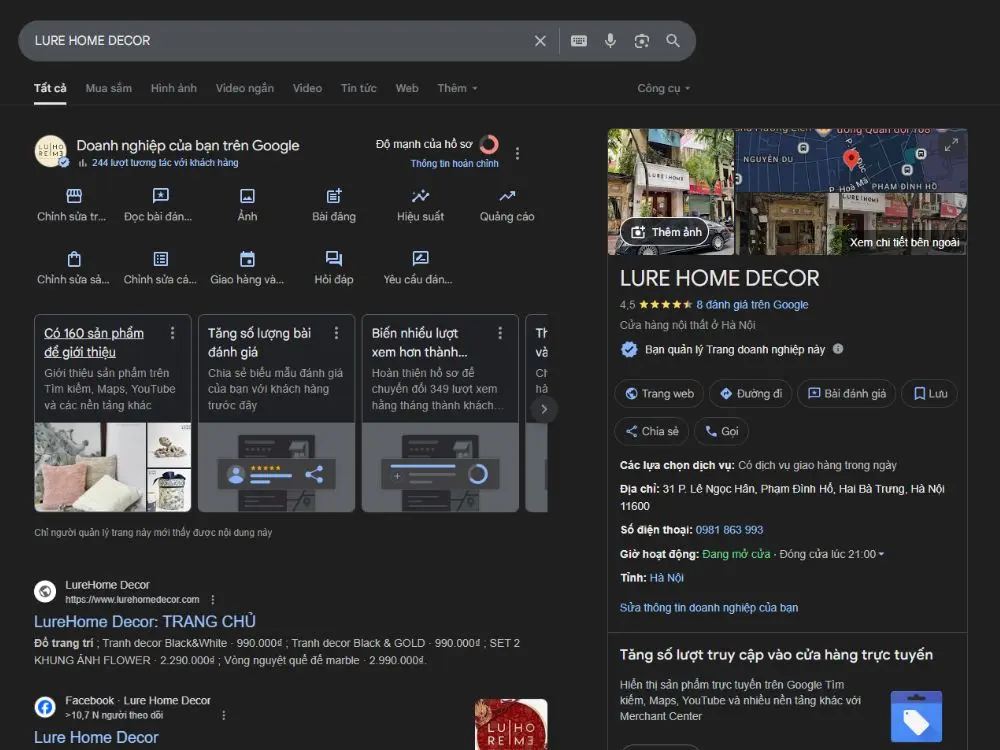Image resolution: width=1000 pixels, height=750 pixels.
Task: Click the Ảnh photos icon
Action: (247, 197)
